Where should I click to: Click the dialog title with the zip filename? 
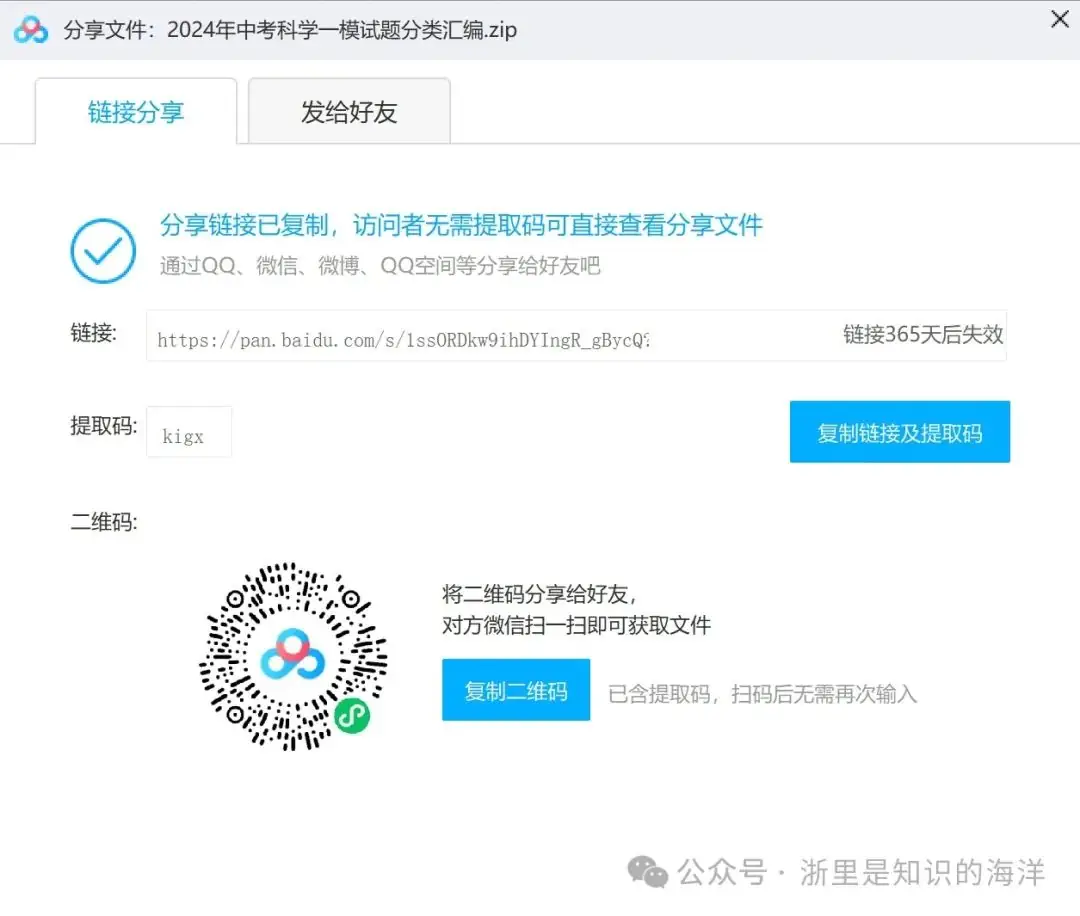coord(290,30)
